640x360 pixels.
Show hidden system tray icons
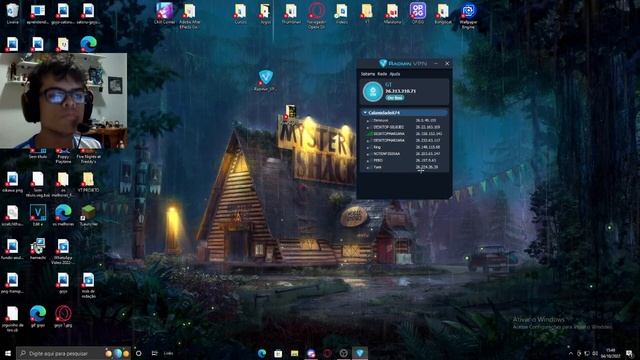click(x=571, y=353)
